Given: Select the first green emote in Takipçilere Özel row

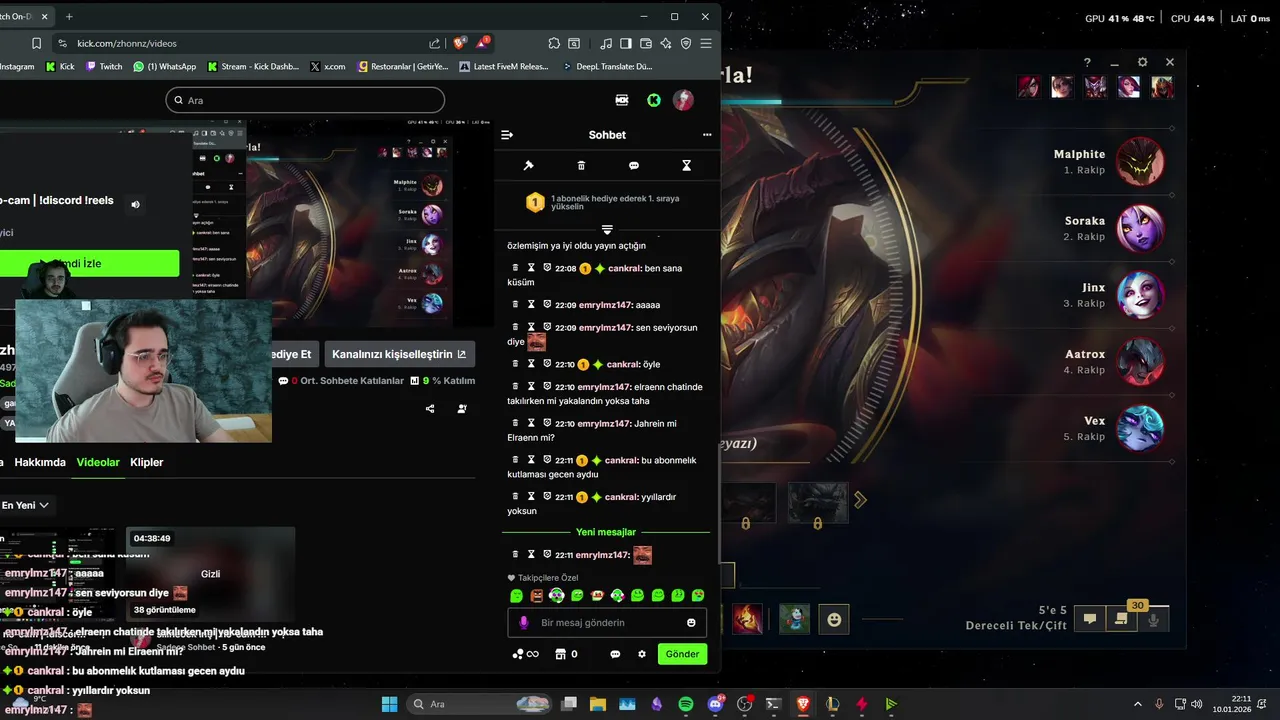Looking at the screenshot, I should (x=516, y=596).
